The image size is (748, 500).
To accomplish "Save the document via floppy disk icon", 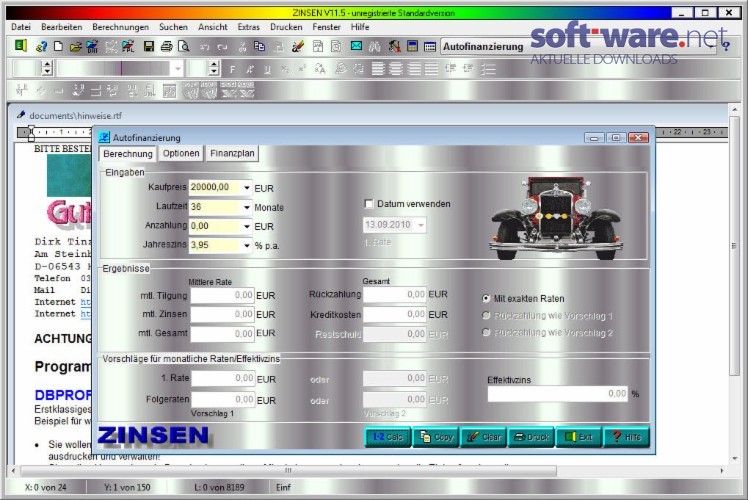I will [x=149, y=46].
